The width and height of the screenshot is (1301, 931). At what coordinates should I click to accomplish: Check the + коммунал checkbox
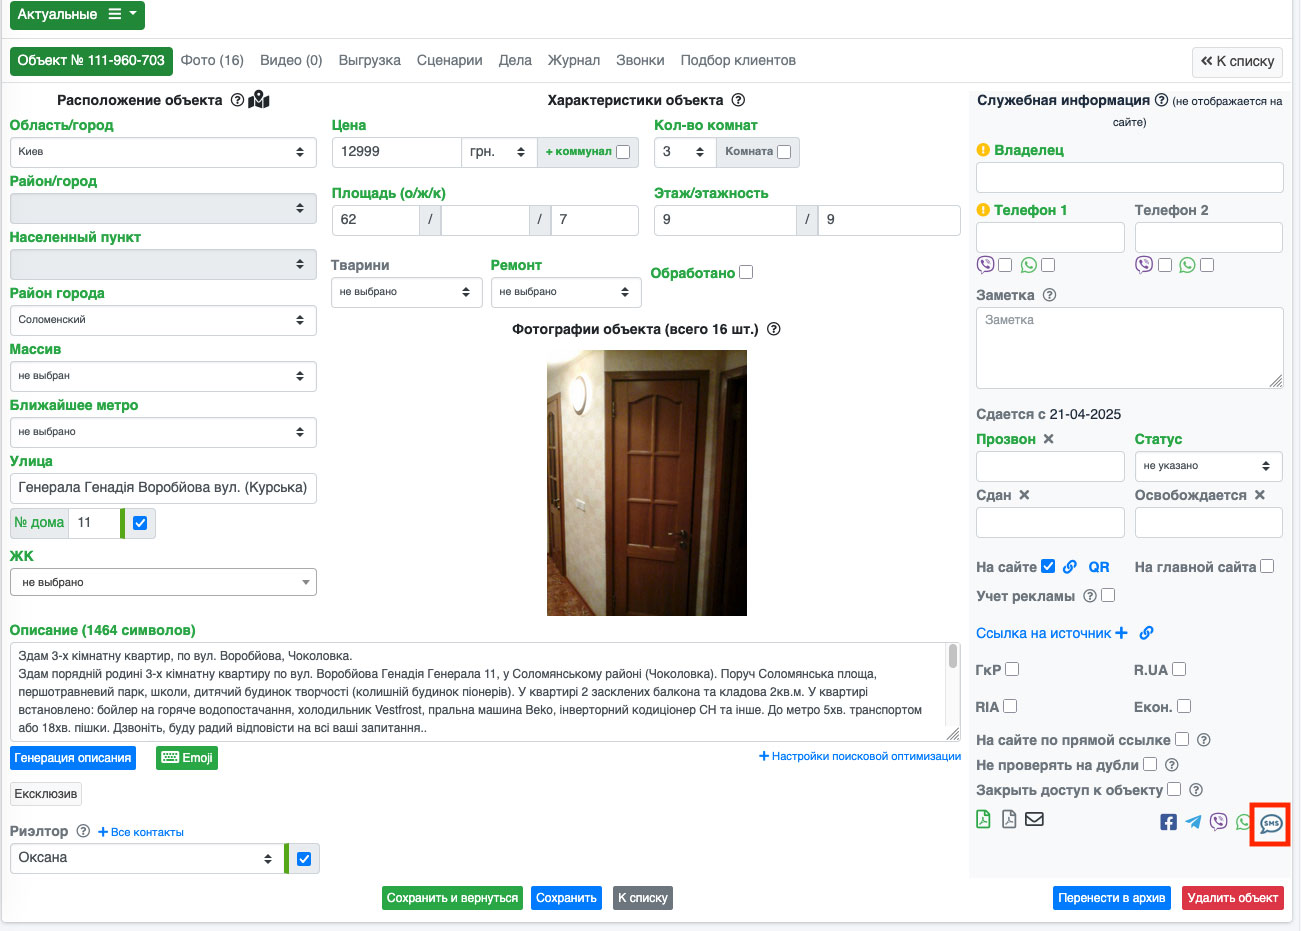click(x=623, y=152)
